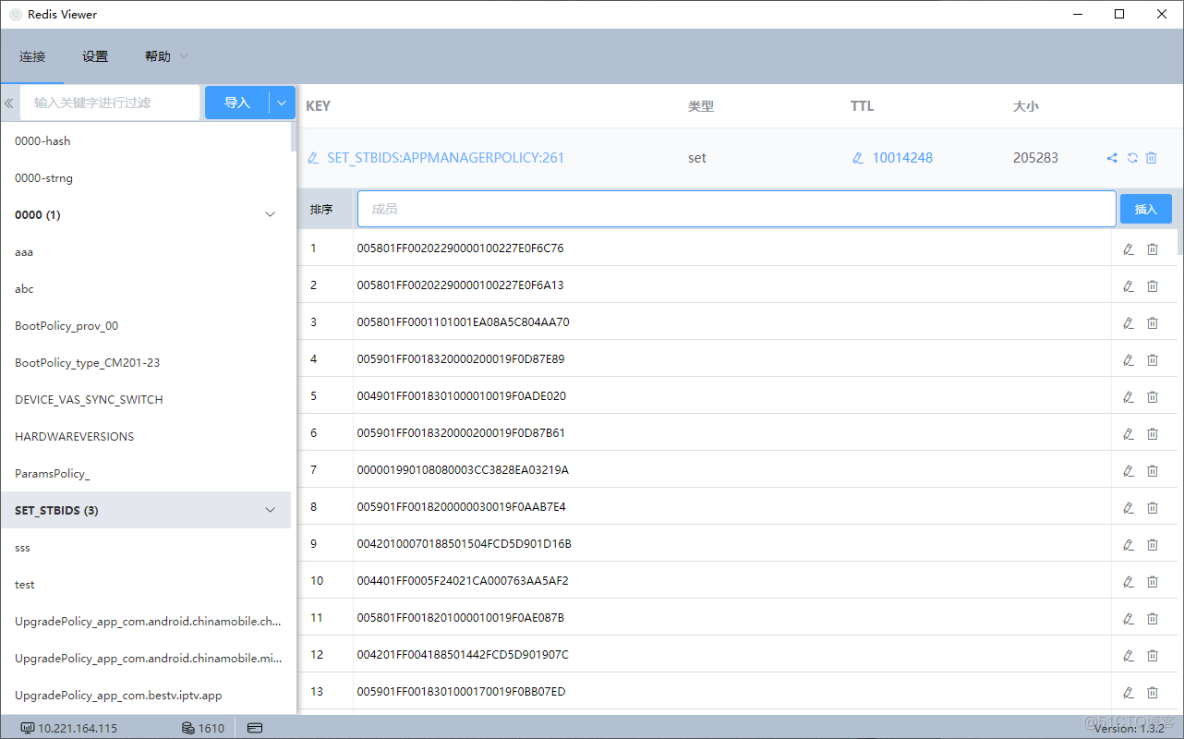This screenshot has width=1184, height=739.
Task: Click the share icon for the key
Action: coord(1112,158)
